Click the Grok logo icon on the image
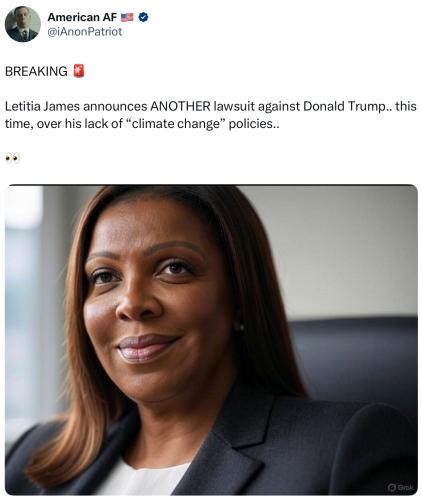 (x=392, y=487)
